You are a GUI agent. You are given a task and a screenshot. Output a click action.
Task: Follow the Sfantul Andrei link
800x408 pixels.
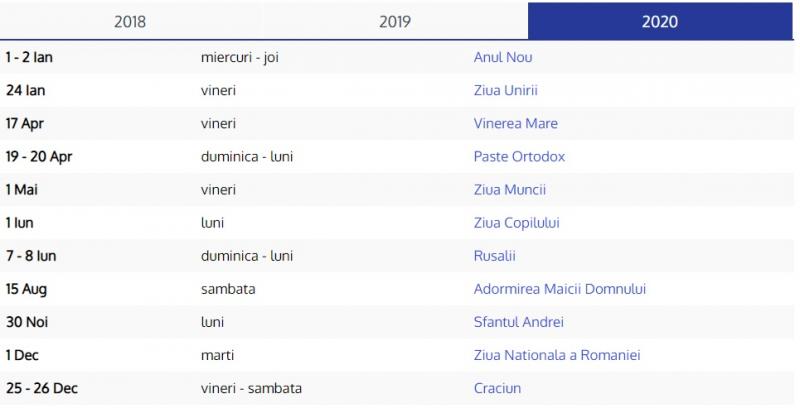coord(519,322)
